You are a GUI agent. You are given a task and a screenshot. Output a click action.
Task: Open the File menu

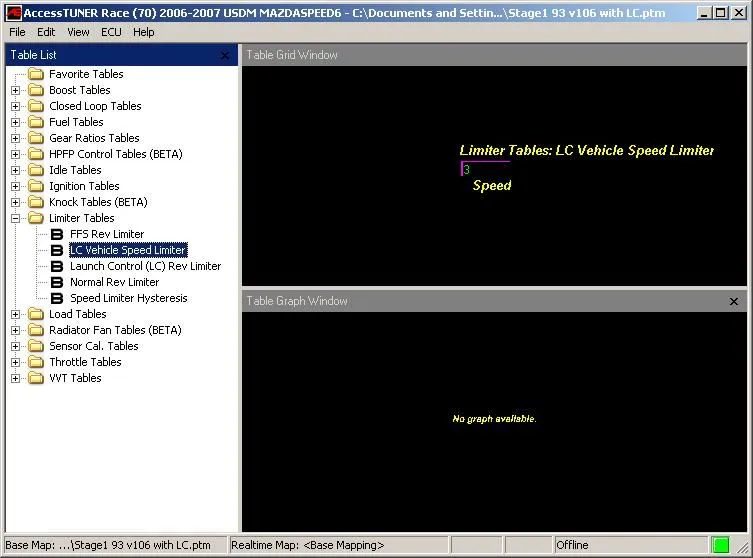[17, 32]
